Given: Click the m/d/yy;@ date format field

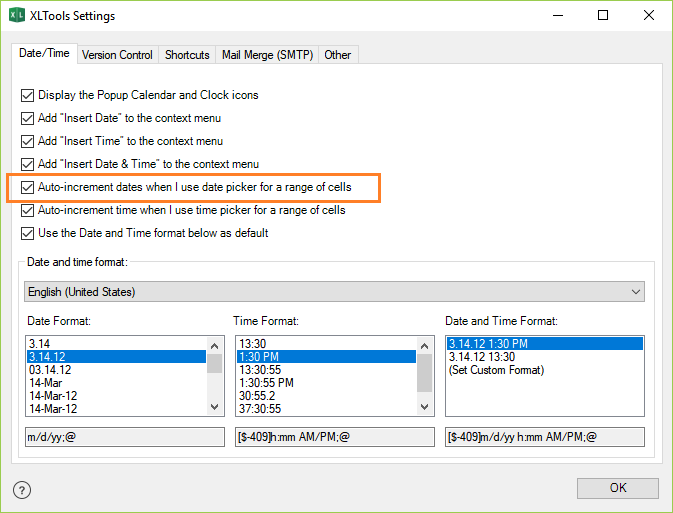Looking at the screenshot, I should pos(125,437).
